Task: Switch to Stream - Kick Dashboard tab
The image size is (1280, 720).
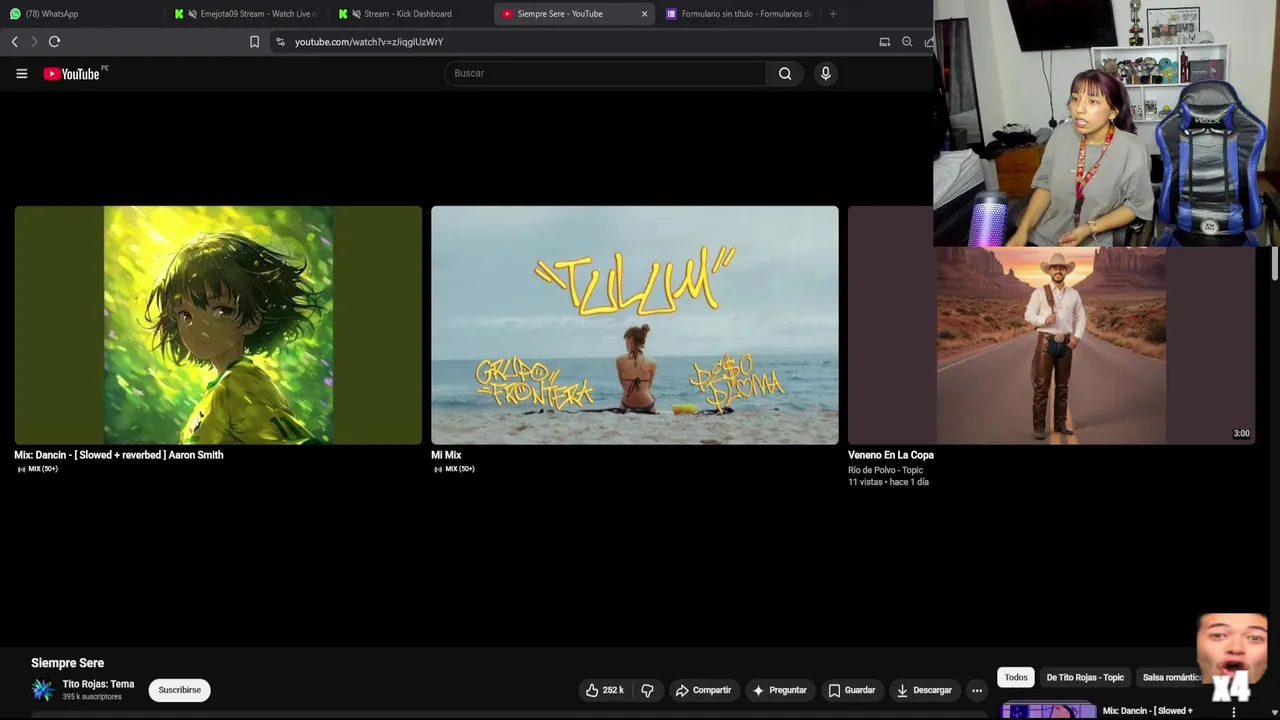Action: pyautogui.click(x=407, y=14)
